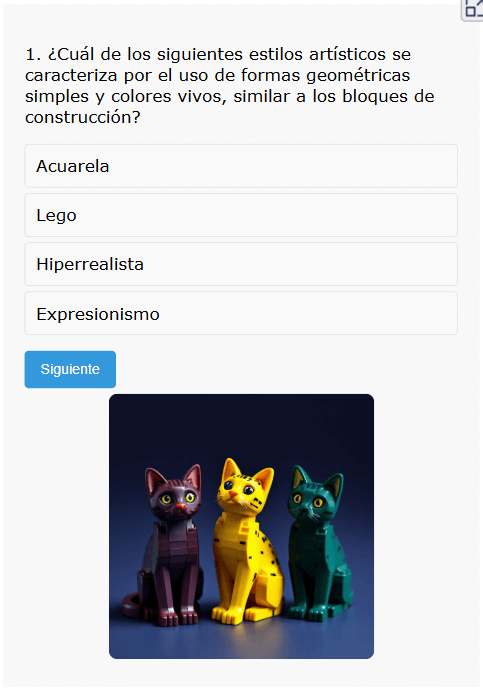Click the yellow cat's orange nose
This screenshot has height=689, width=483.
click(233, 494)
